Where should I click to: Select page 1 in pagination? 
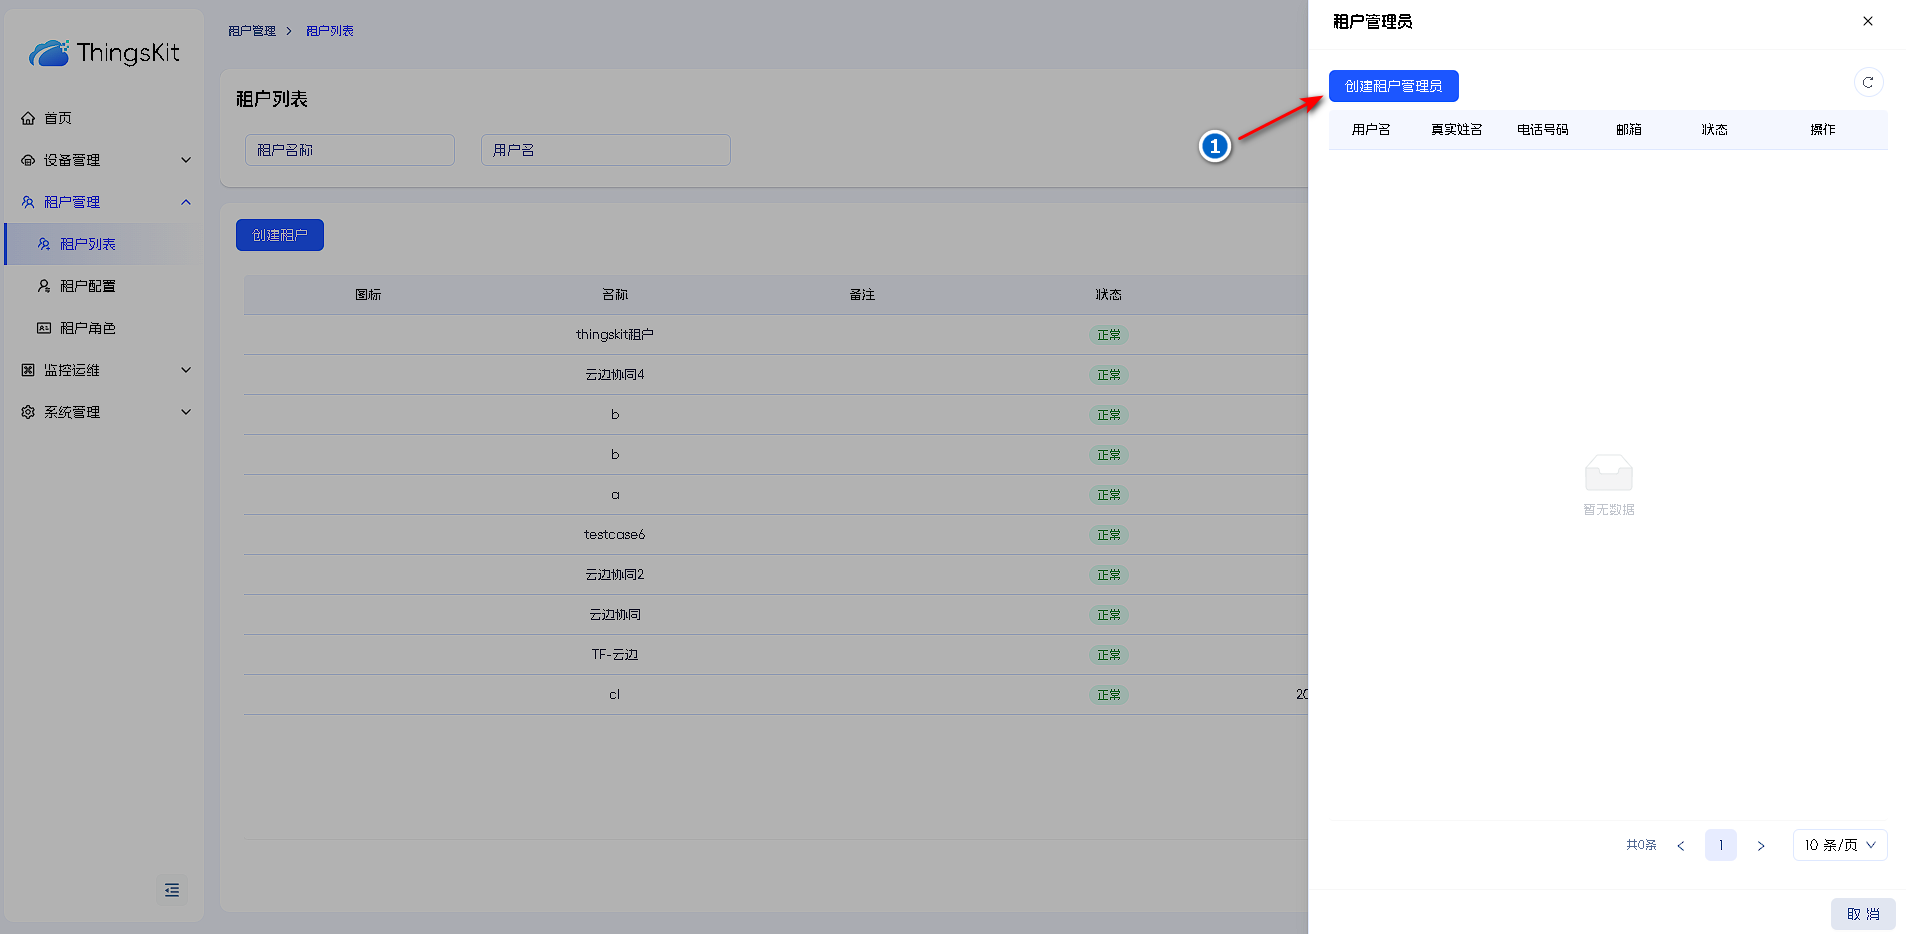(1720, 845)
